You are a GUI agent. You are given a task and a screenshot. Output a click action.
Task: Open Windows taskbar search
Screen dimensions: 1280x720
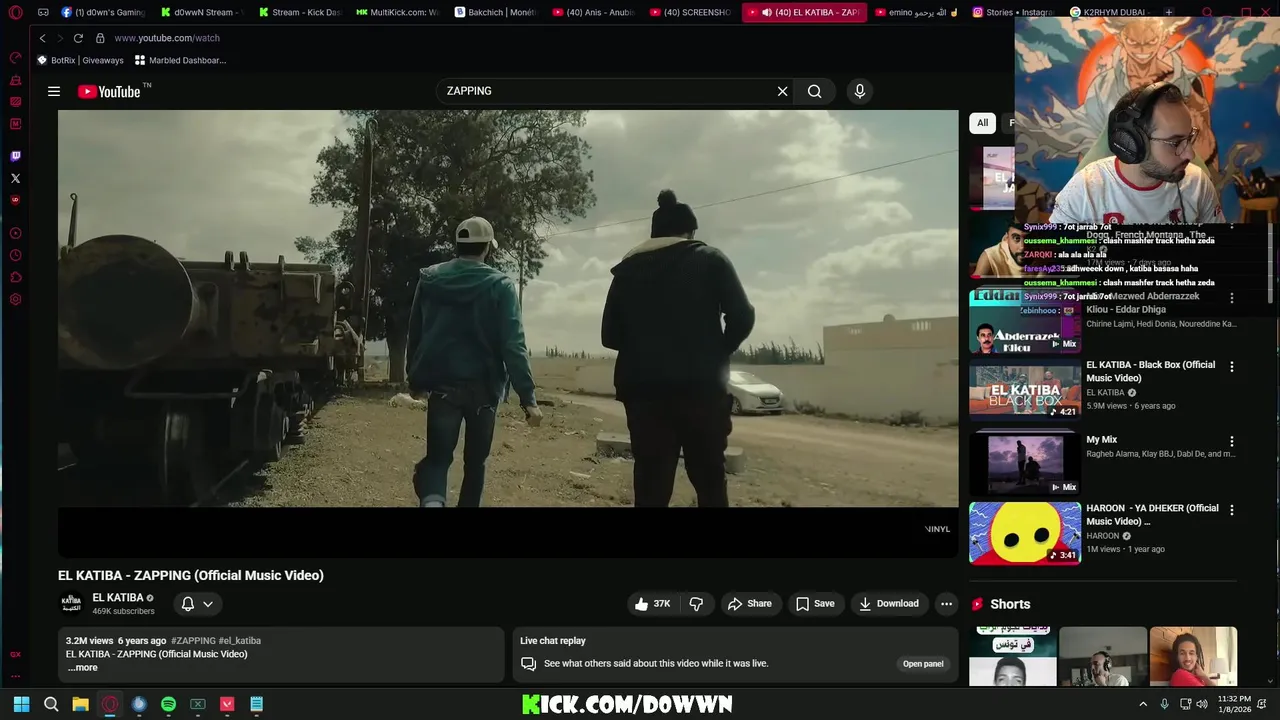click(x=51, y=704)
